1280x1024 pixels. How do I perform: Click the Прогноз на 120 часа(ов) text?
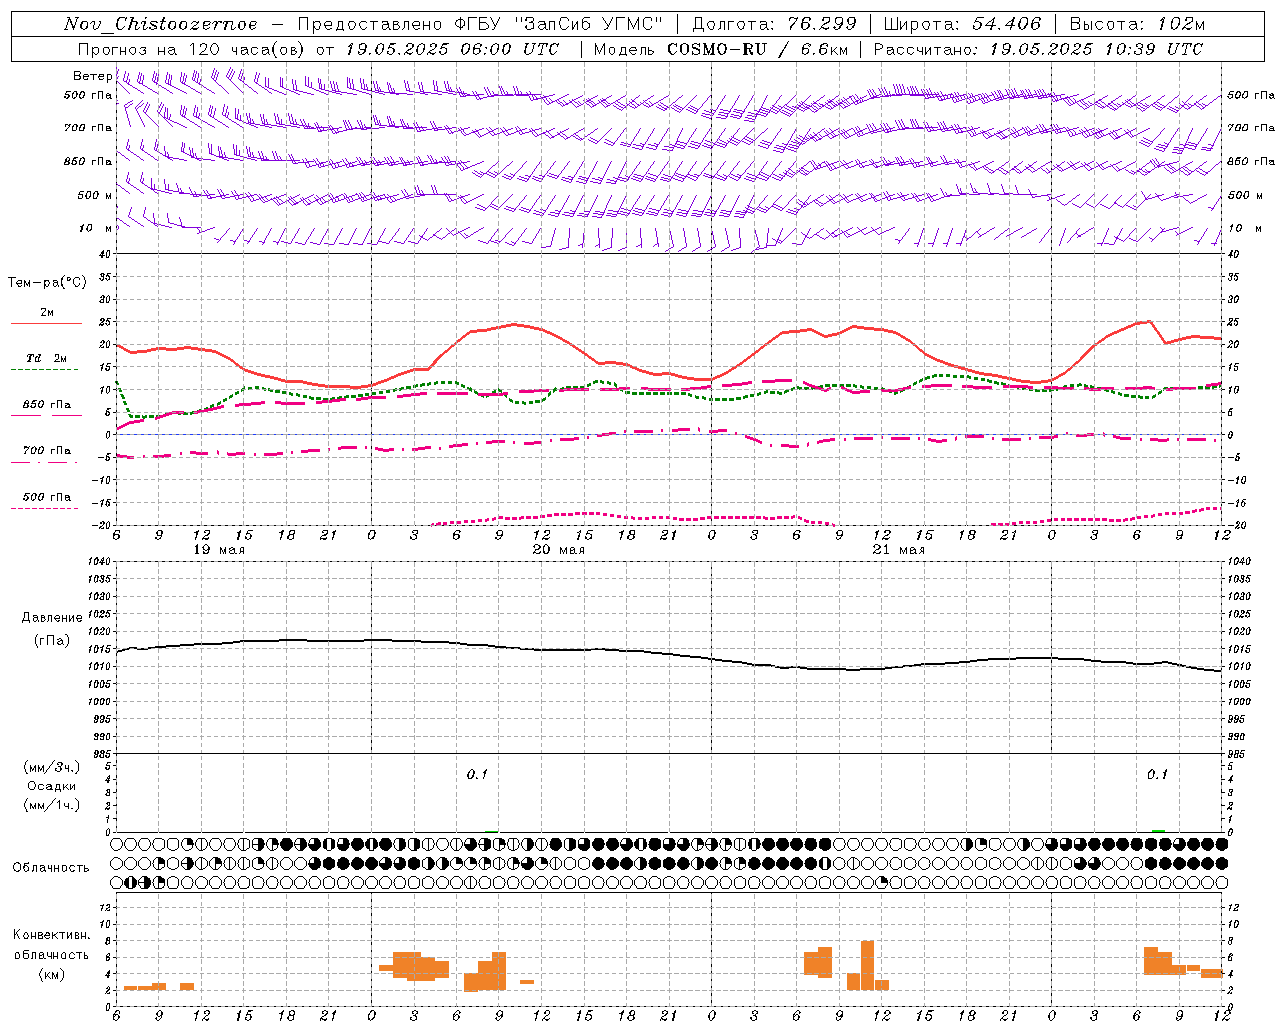click(193, 49)
